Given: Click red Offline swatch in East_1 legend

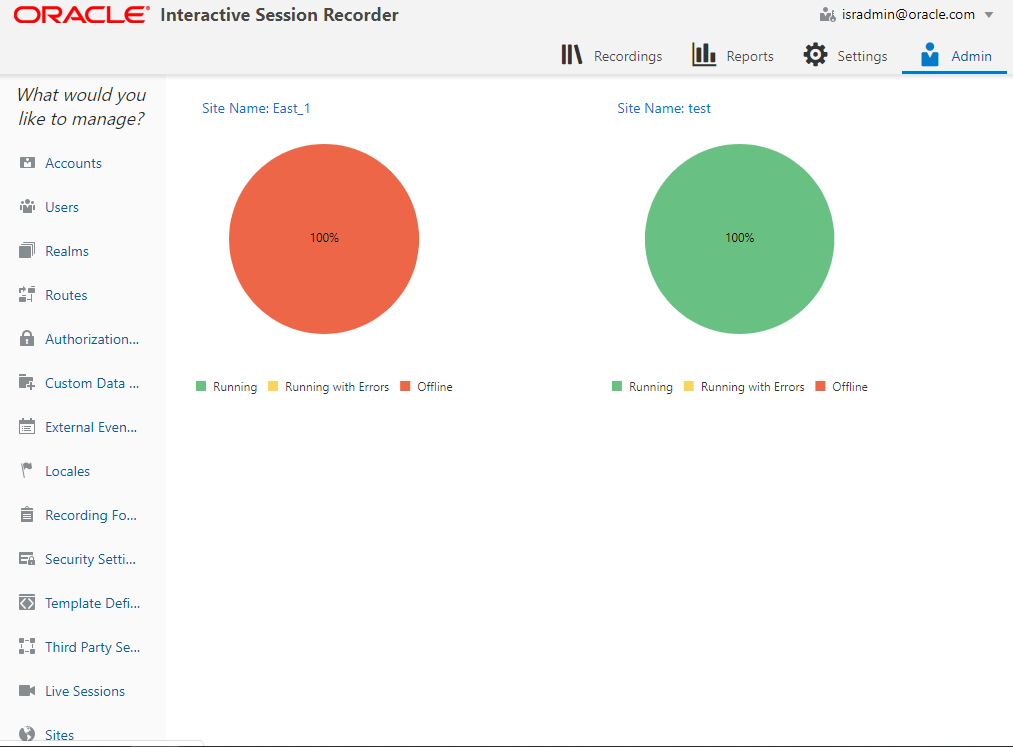Looking at the screenshot, I should tap(405, 386).
